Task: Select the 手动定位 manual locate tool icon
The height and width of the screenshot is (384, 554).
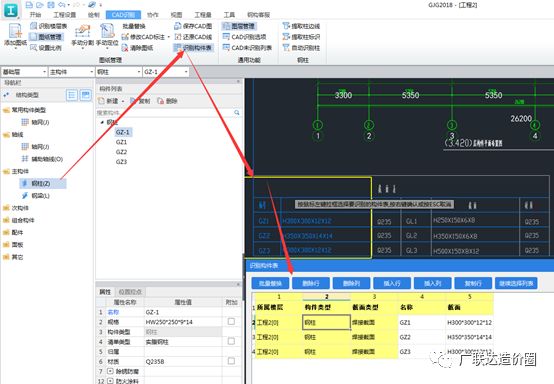Action: [x=107, y=31]
